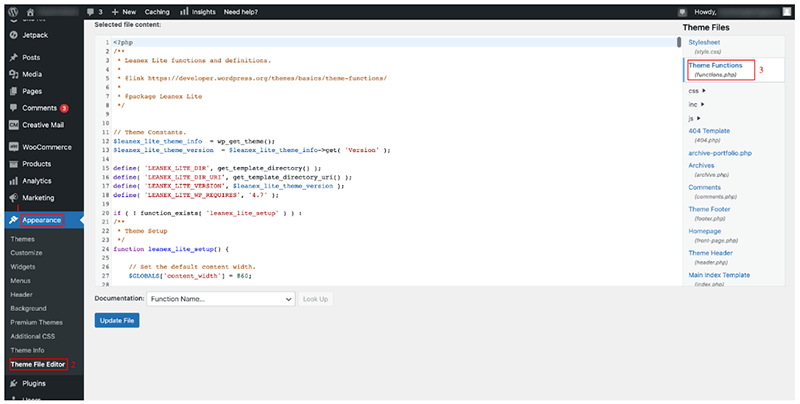Open the Comments comments.php file
800x404 pixels.
(713, 192)
